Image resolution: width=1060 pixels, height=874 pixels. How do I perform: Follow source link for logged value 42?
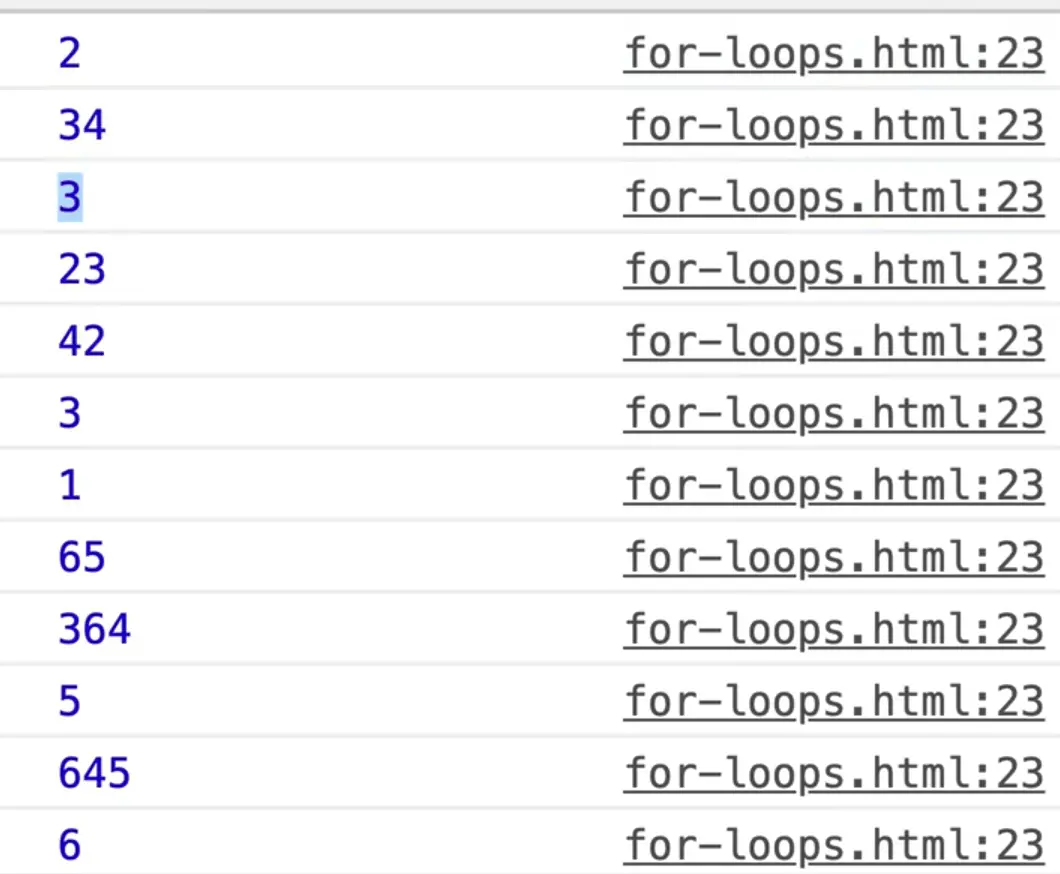pyautogui.click(x=834, y=341)
